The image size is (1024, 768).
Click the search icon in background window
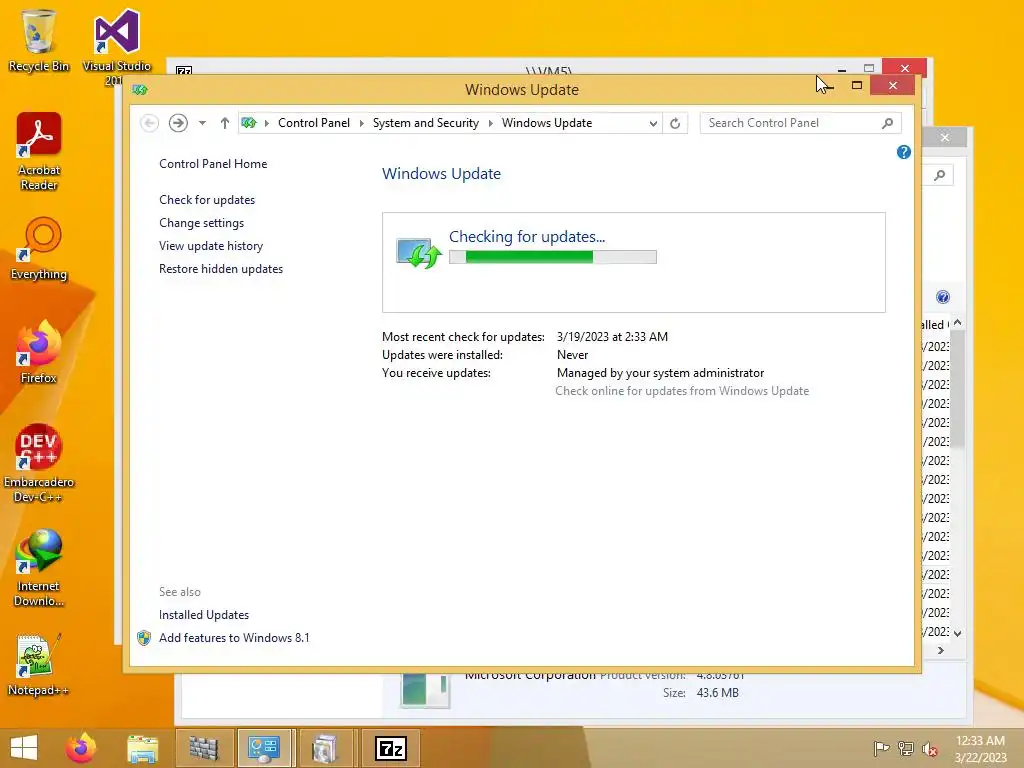[939, 175]
